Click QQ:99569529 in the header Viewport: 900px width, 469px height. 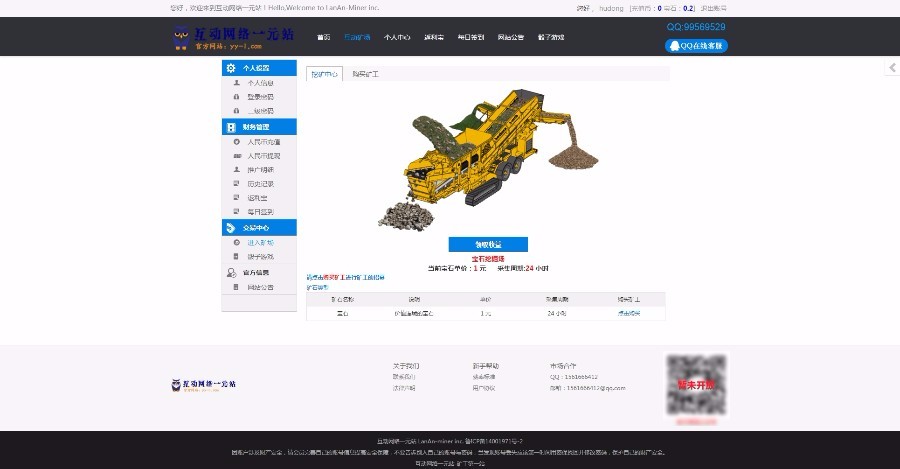point(696,27)
